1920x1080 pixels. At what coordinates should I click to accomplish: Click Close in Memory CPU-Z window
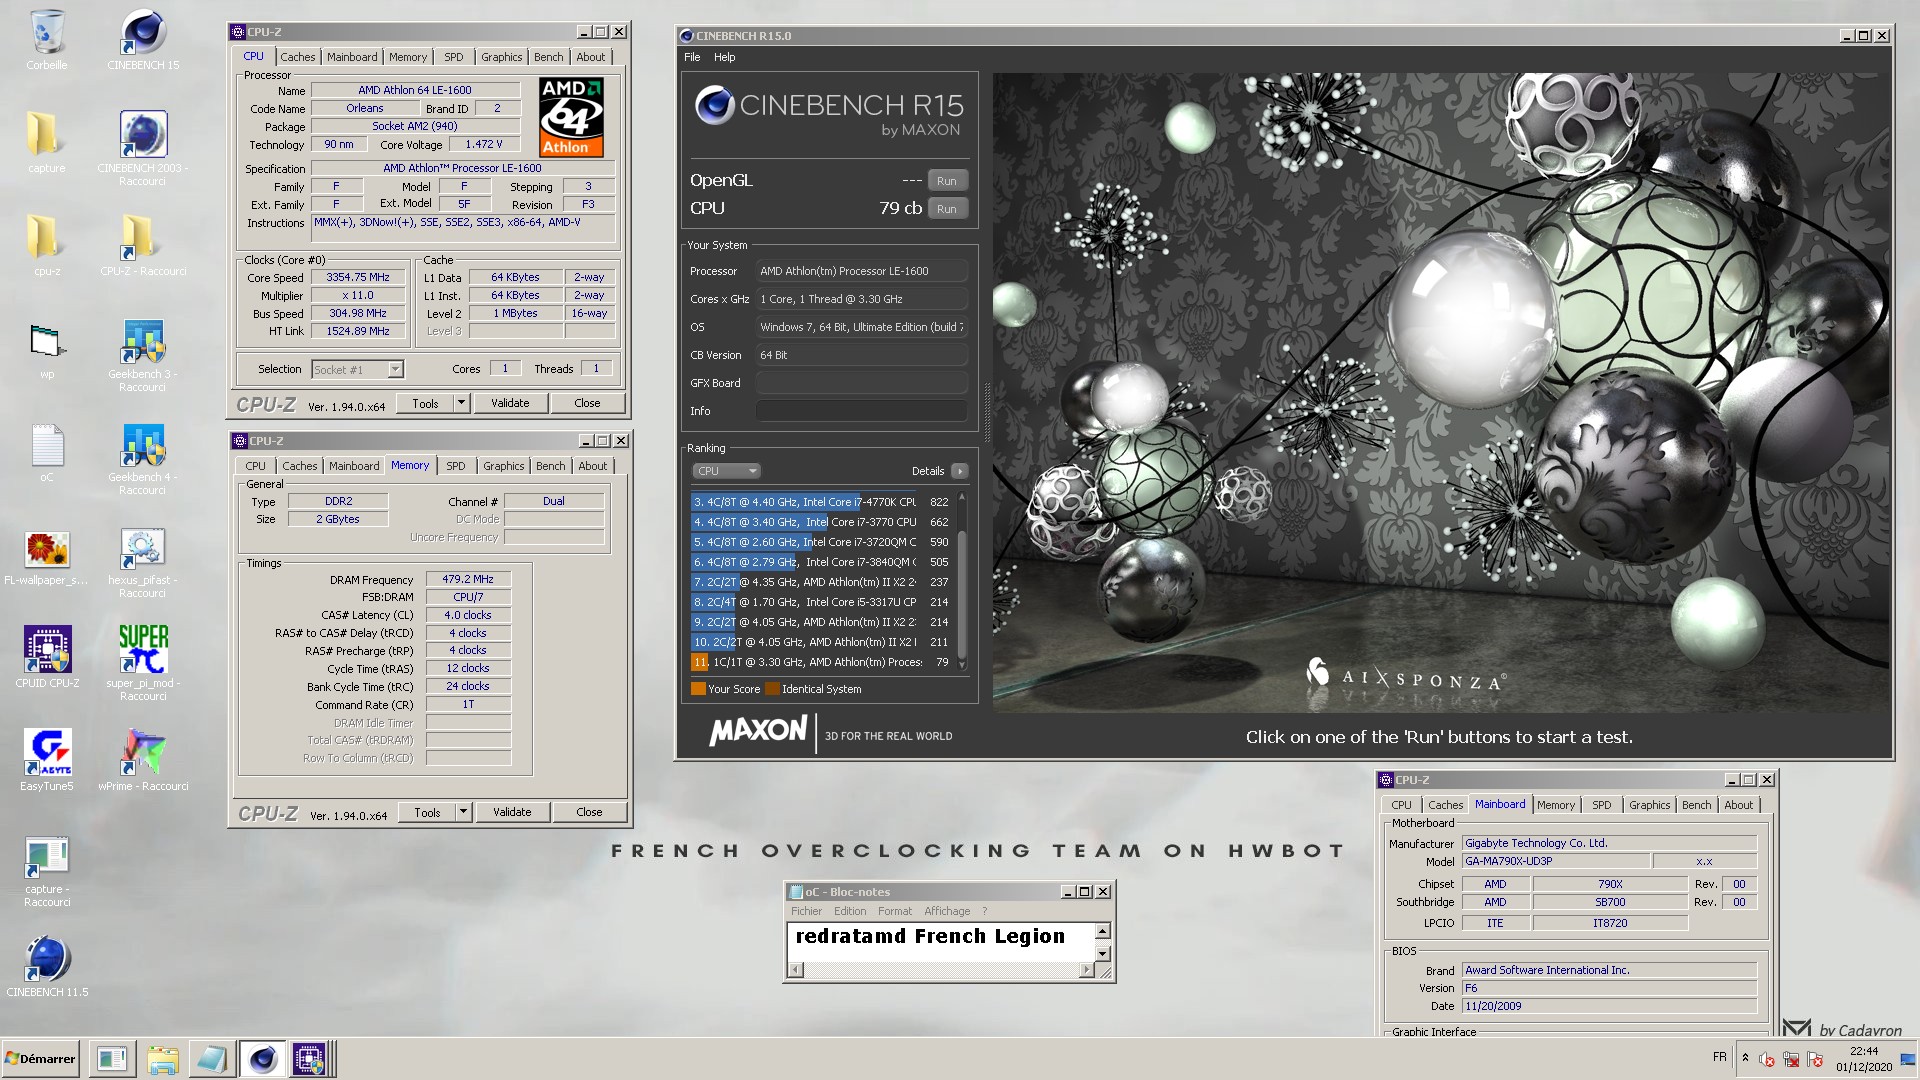[589, 812]
